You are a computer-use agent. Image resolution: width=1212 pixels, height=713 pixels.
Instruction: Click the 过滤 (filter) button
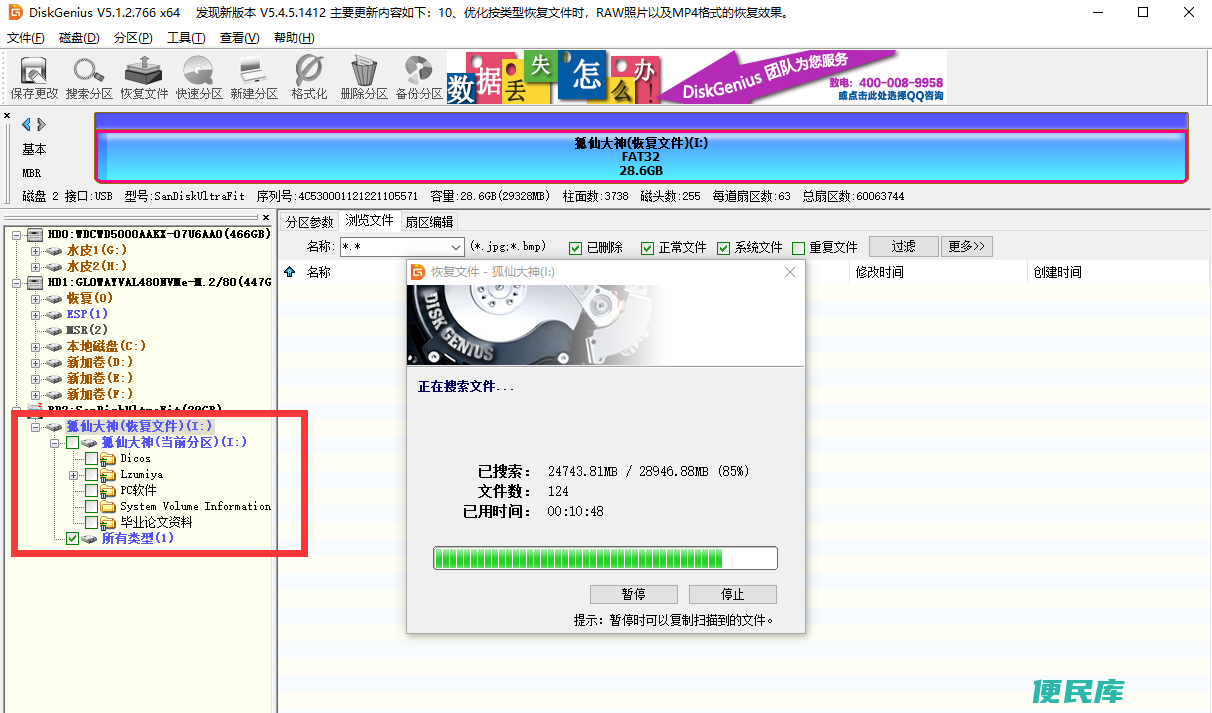click(x=904, y=246)
